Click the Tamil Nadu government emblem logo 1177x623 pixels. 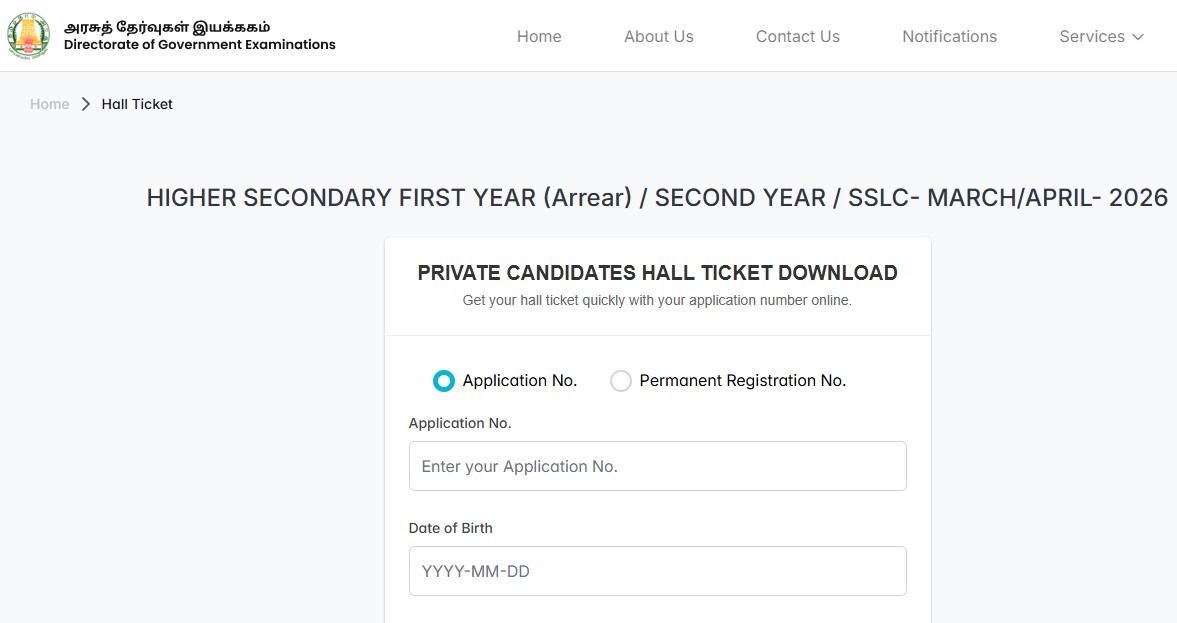(x=27, y=35)
